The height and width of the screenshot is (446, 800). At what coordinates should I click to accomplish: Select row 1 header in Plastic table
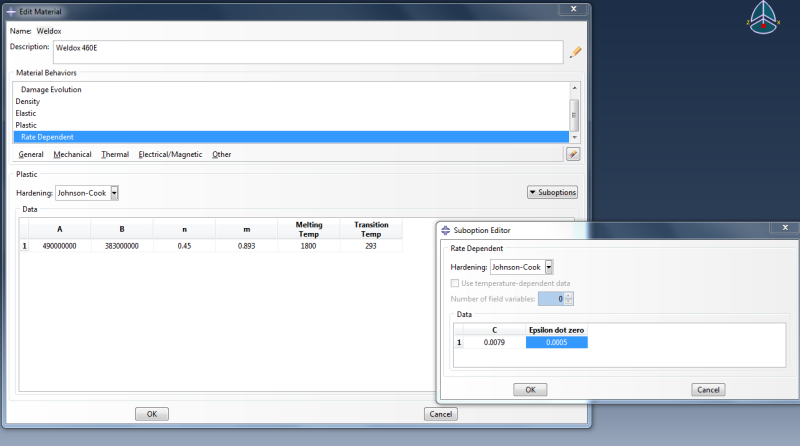(x=24, y=246)
